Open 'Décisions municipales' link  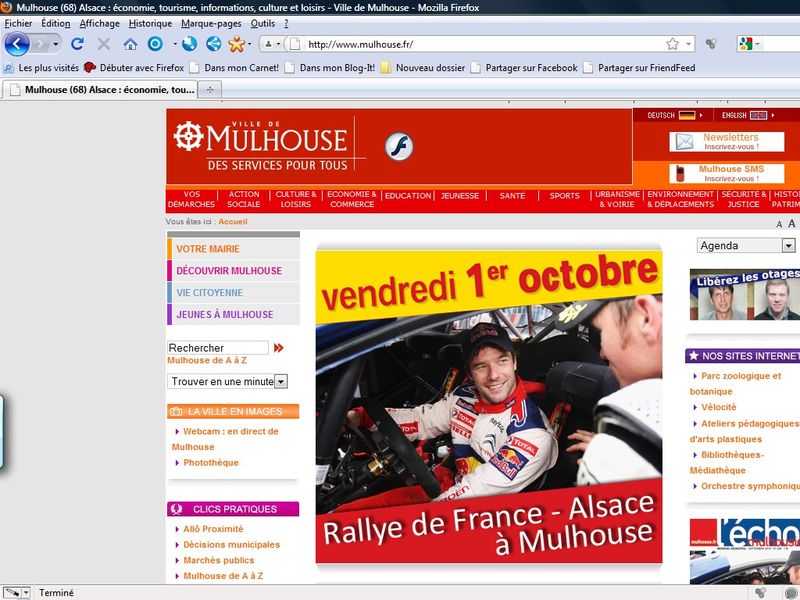point(232,545)
